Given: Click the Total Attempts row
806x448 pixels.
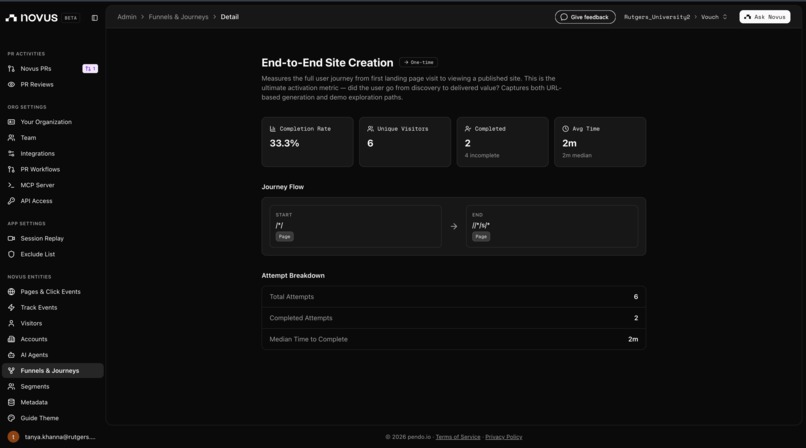Looking at the screenshot, I should [x=453, y=296].
